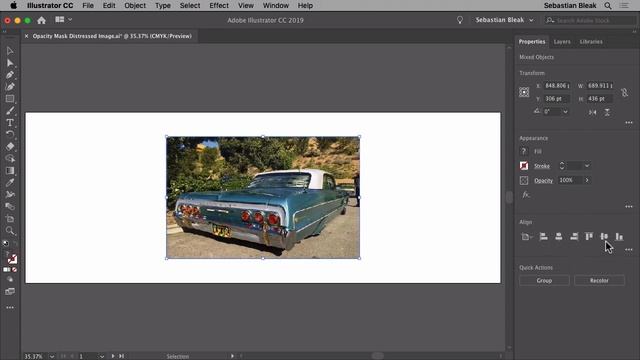Open the Window menu
This screenshot has width=640, height=360.
[276, 6]
